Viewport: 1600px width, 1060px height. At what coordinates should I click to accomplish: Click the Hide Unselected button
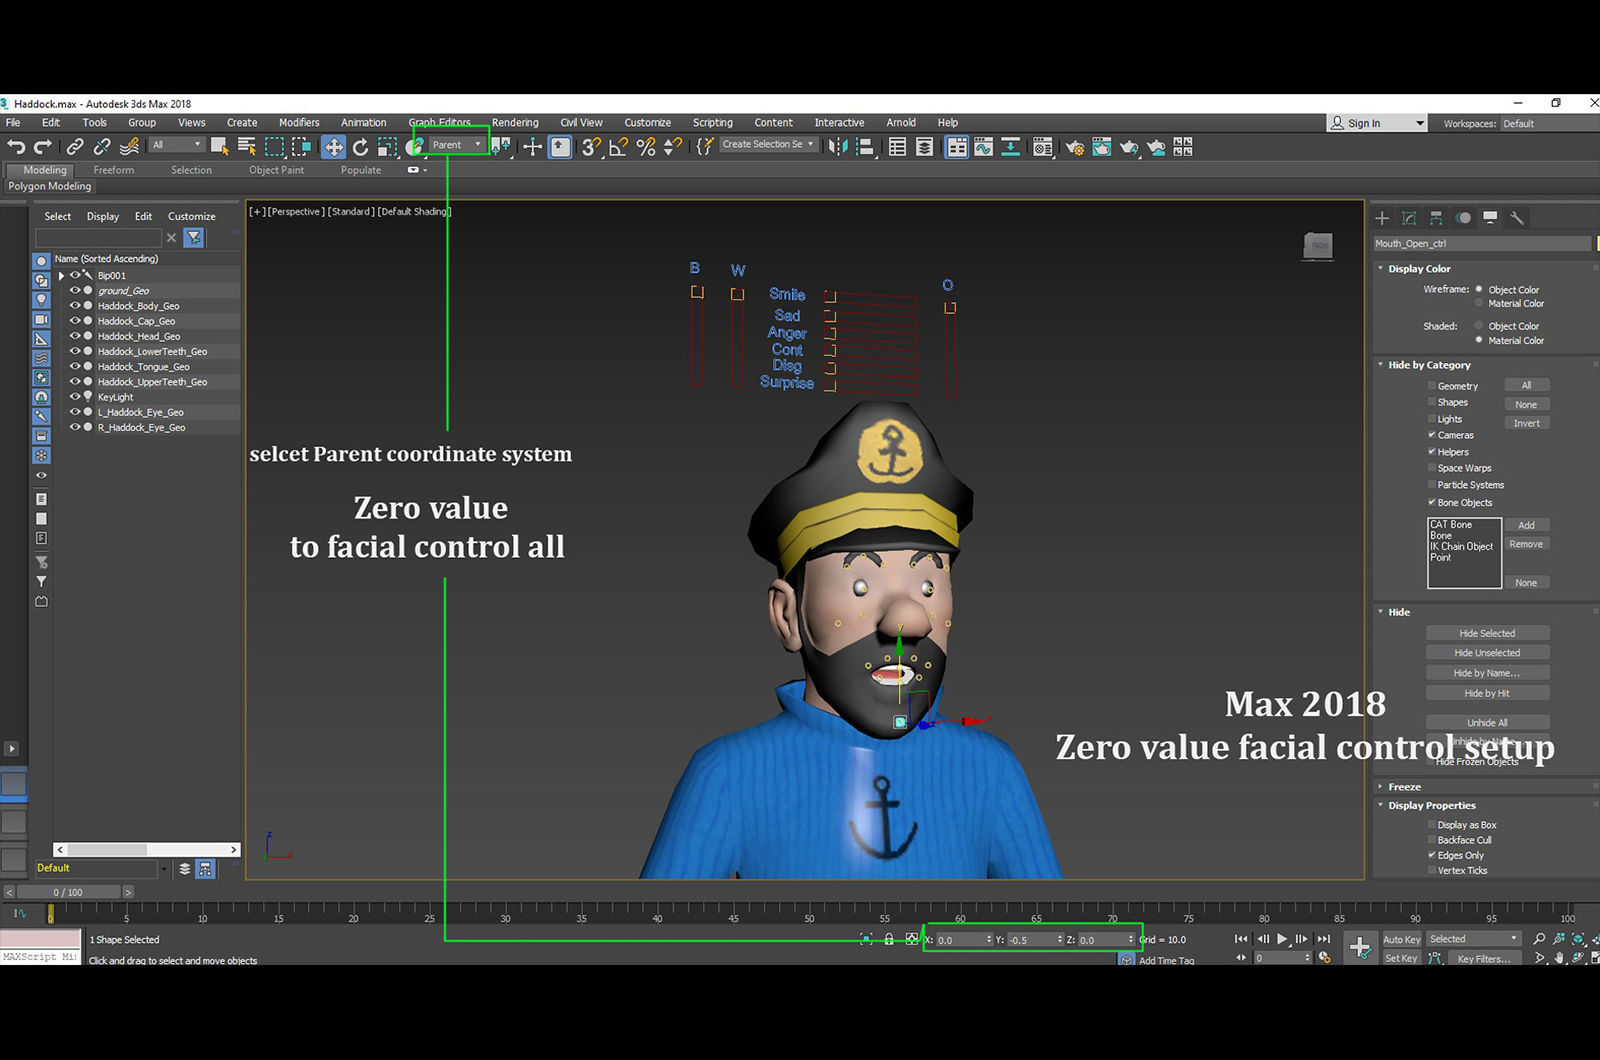point(1487,653)
